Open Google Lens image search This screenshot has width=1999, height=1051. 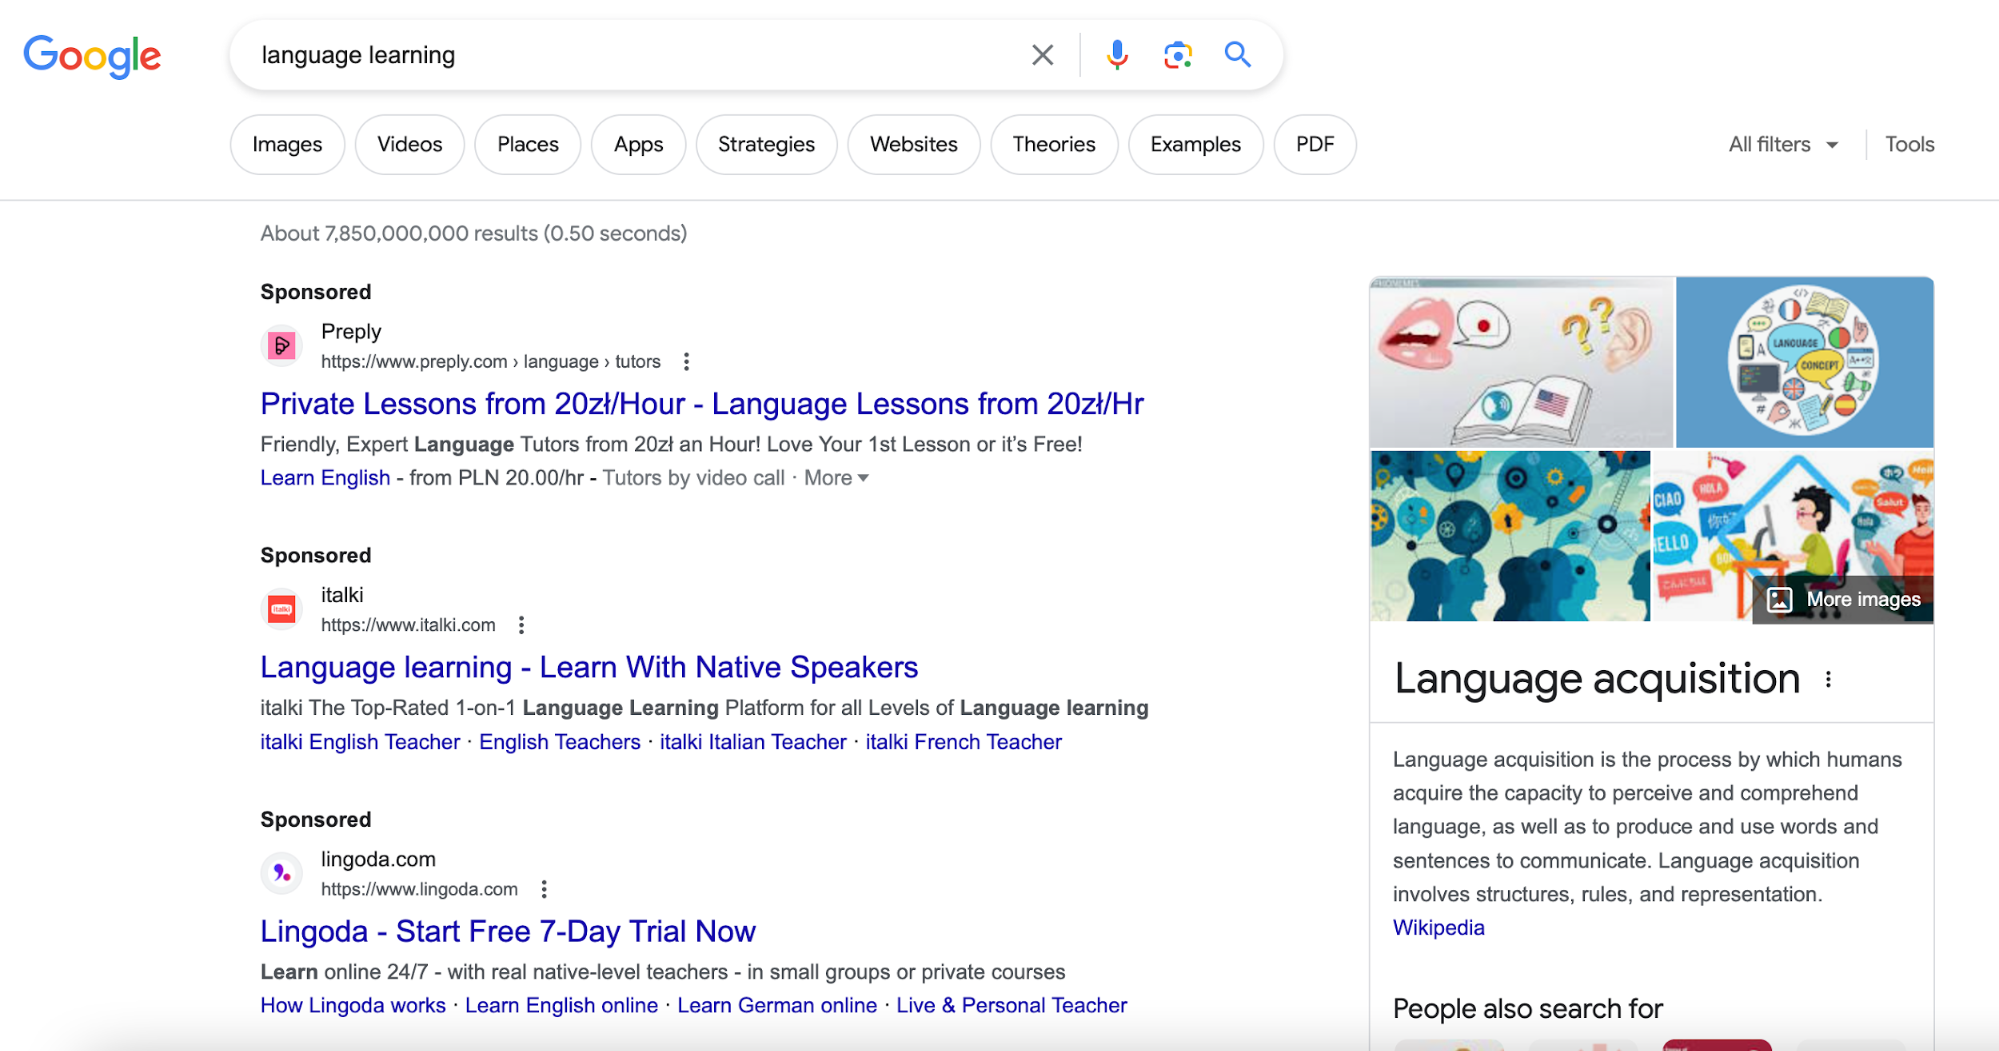1178,55
